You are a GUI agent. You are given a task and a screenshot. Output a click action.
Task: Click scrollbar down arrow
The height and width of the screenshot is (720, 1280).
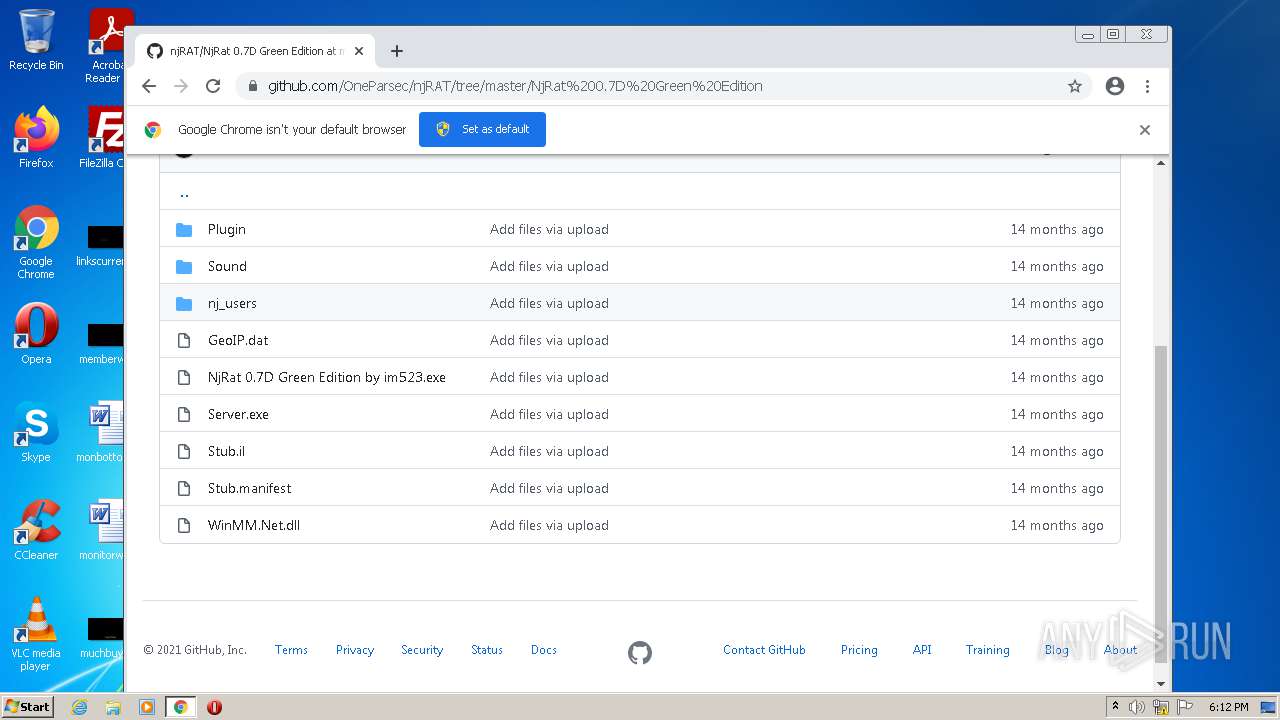(x=1161, y=684)
